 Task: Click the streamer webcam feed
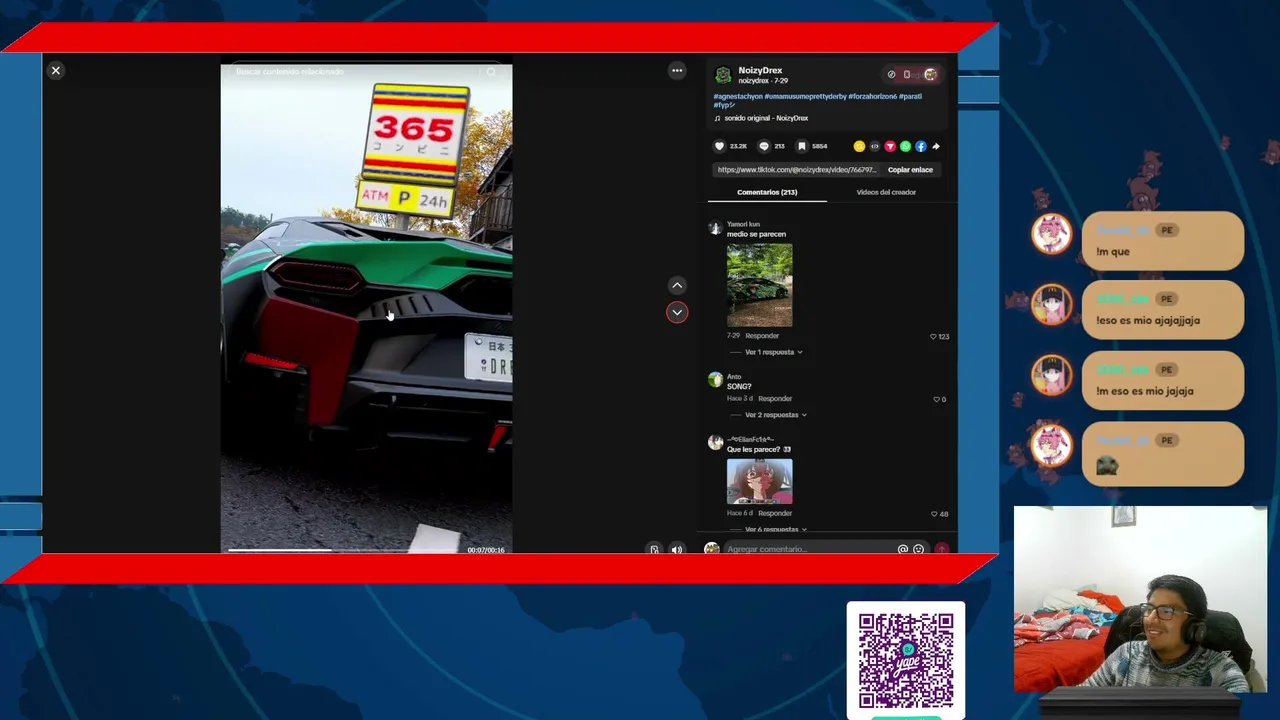point(1140,599)
